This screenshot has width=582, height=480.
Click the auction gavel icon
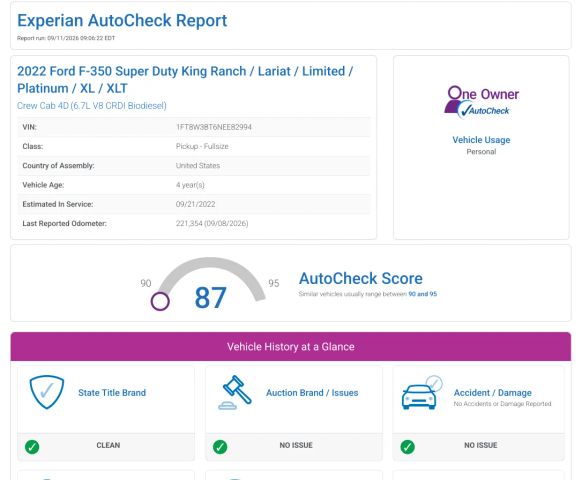point(235,392)
